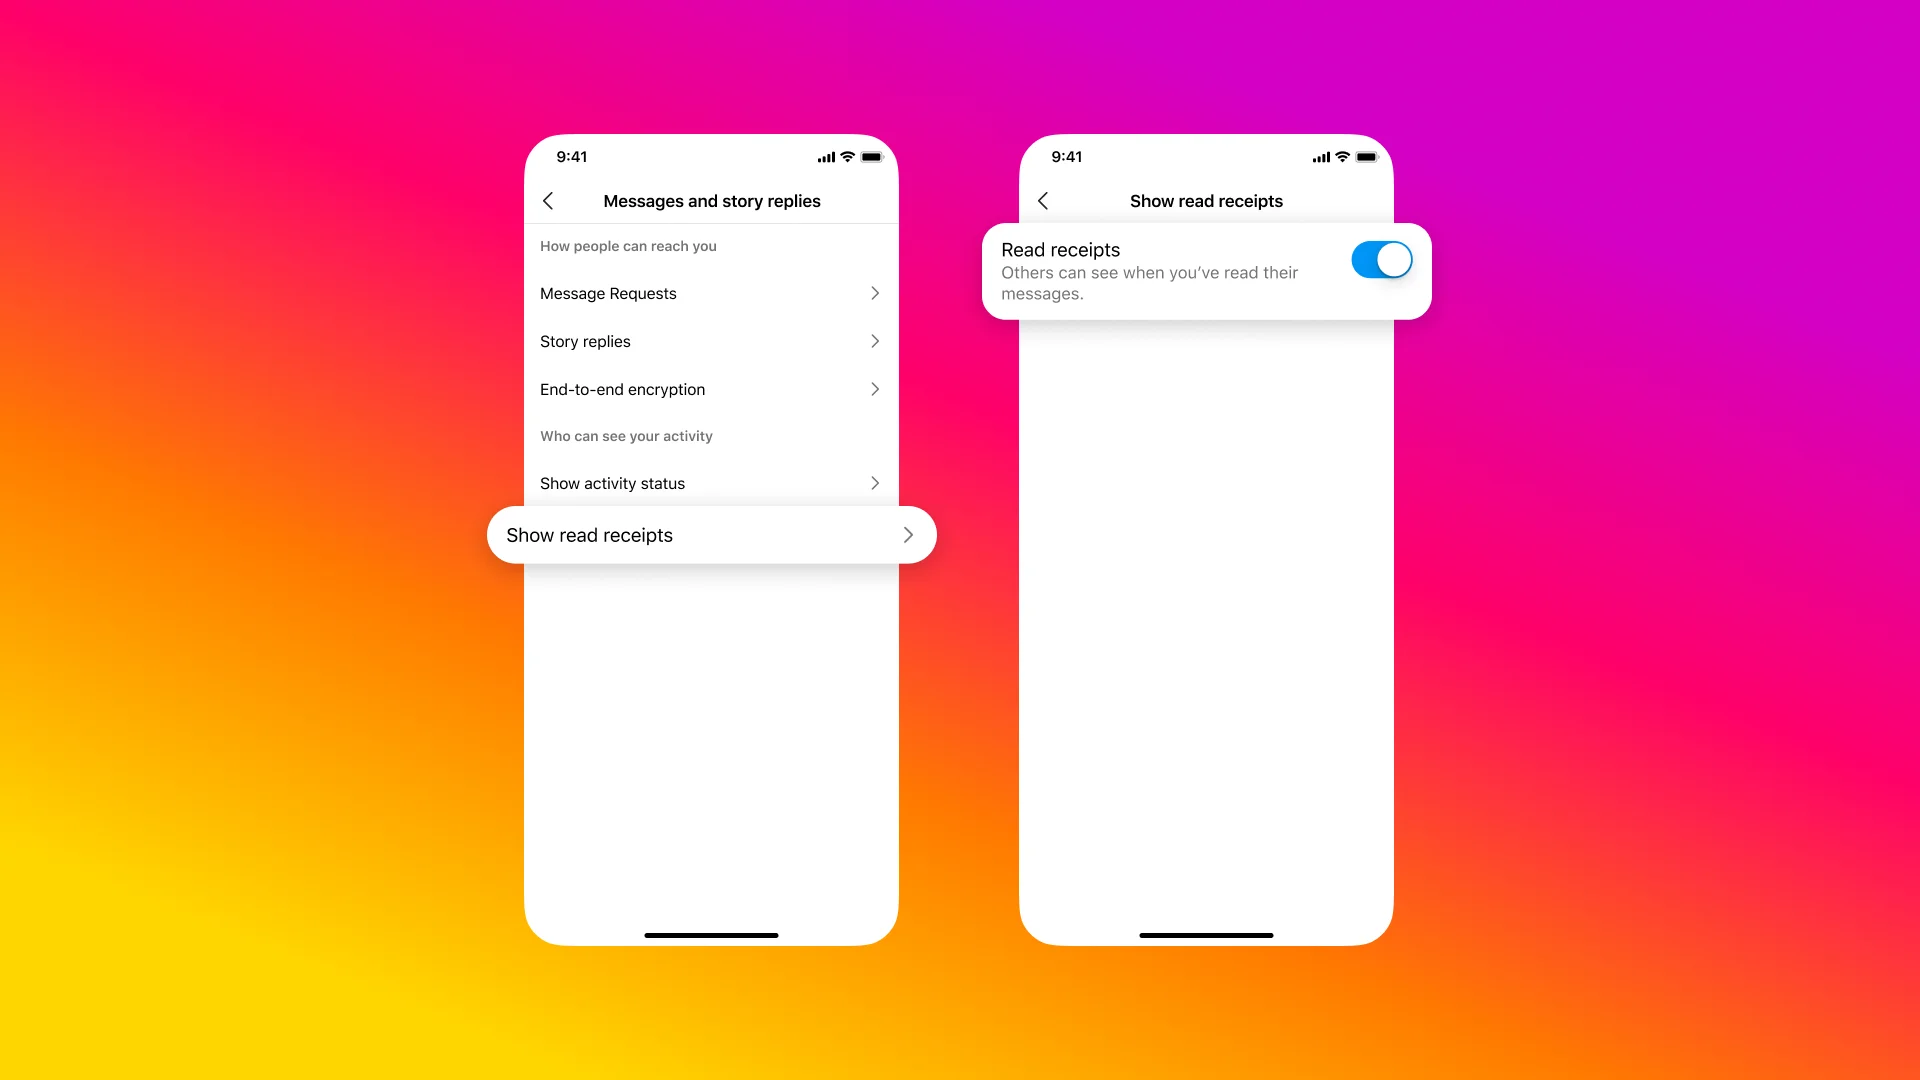
Task: Select Messages and story replies header
Action: click(x=712, y=200)
